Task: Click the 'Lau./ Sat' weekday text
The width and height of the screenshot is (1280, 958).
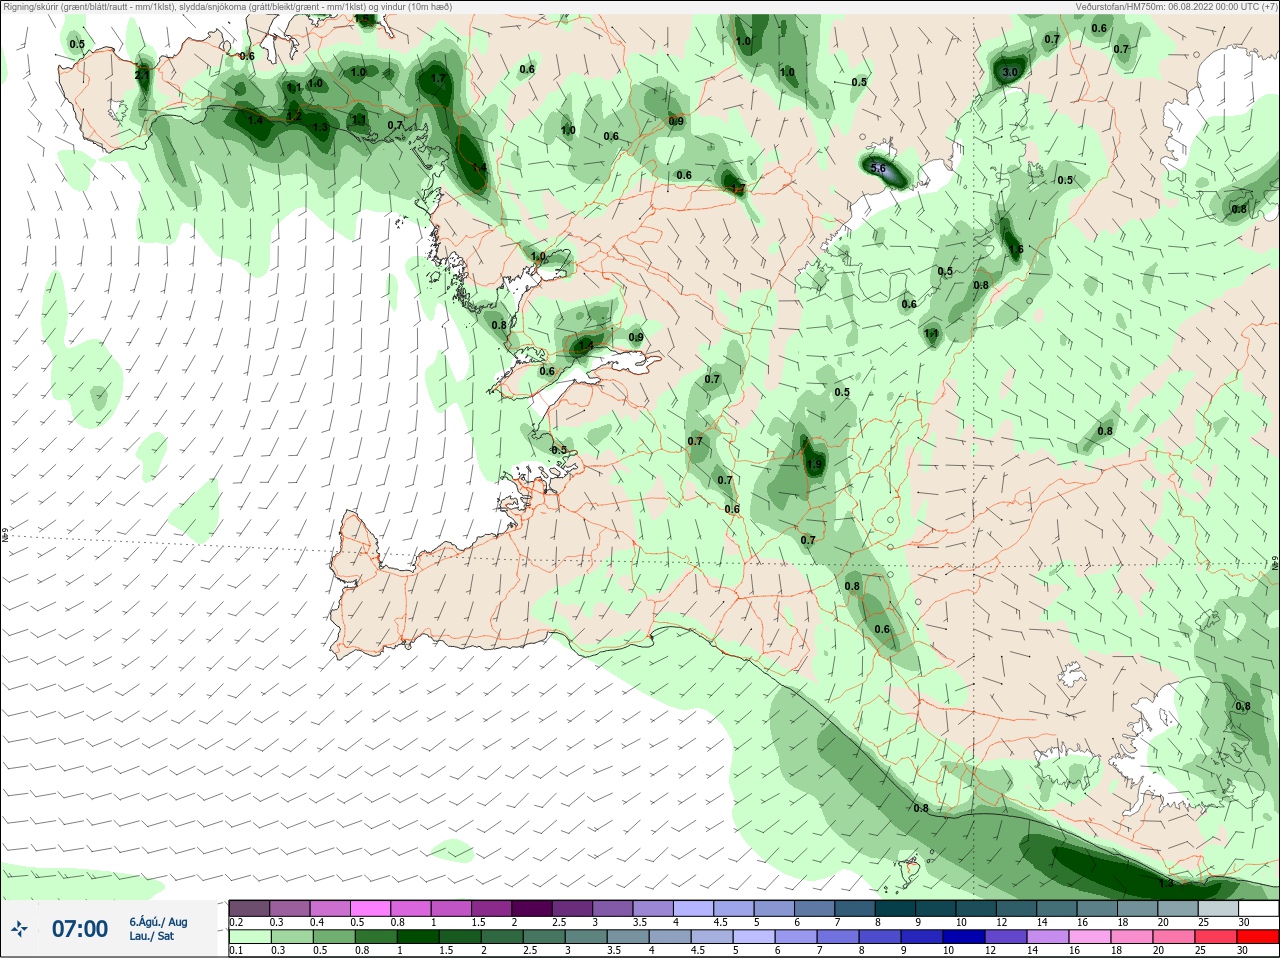Action: tap(151, 936)
